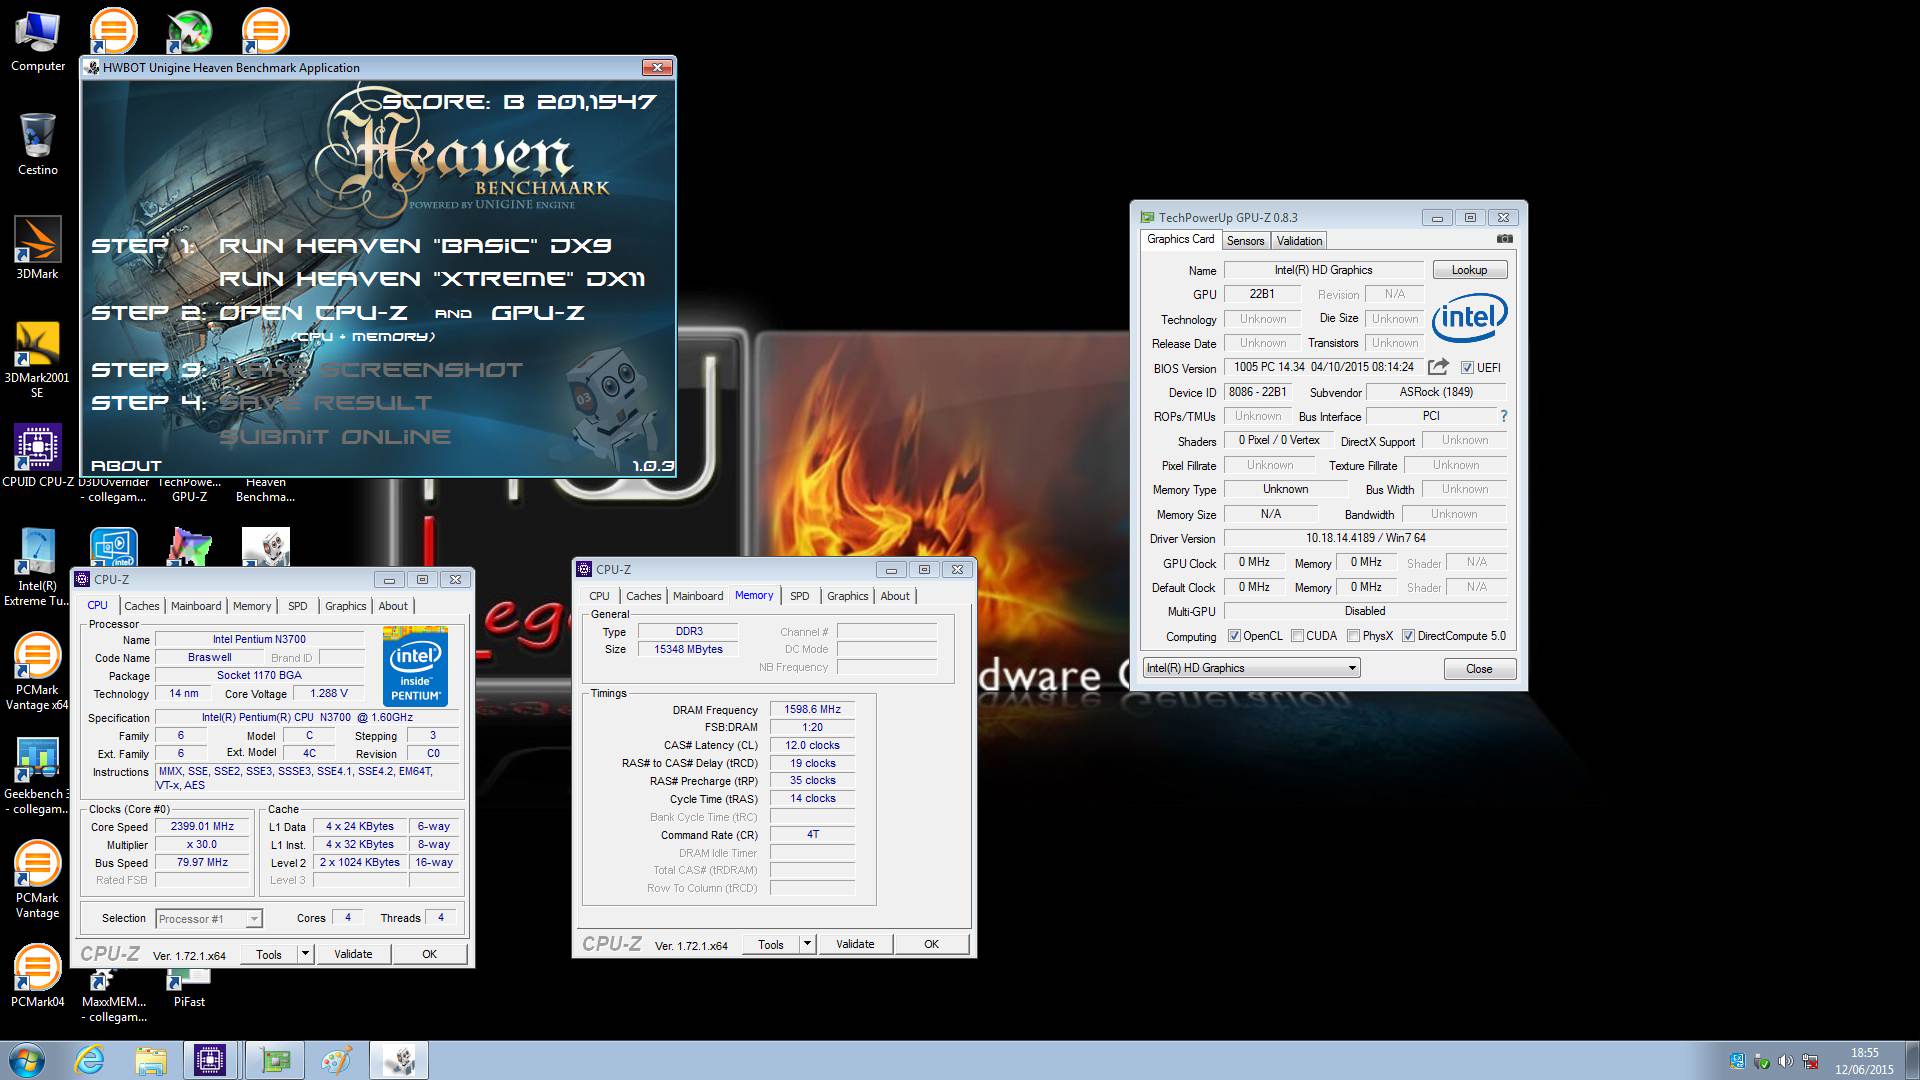The height and width of the screenshot is (1080, 1920).
Task: Open the CPUID CPU-Z desktop shortcut
Action: point(37,455)
